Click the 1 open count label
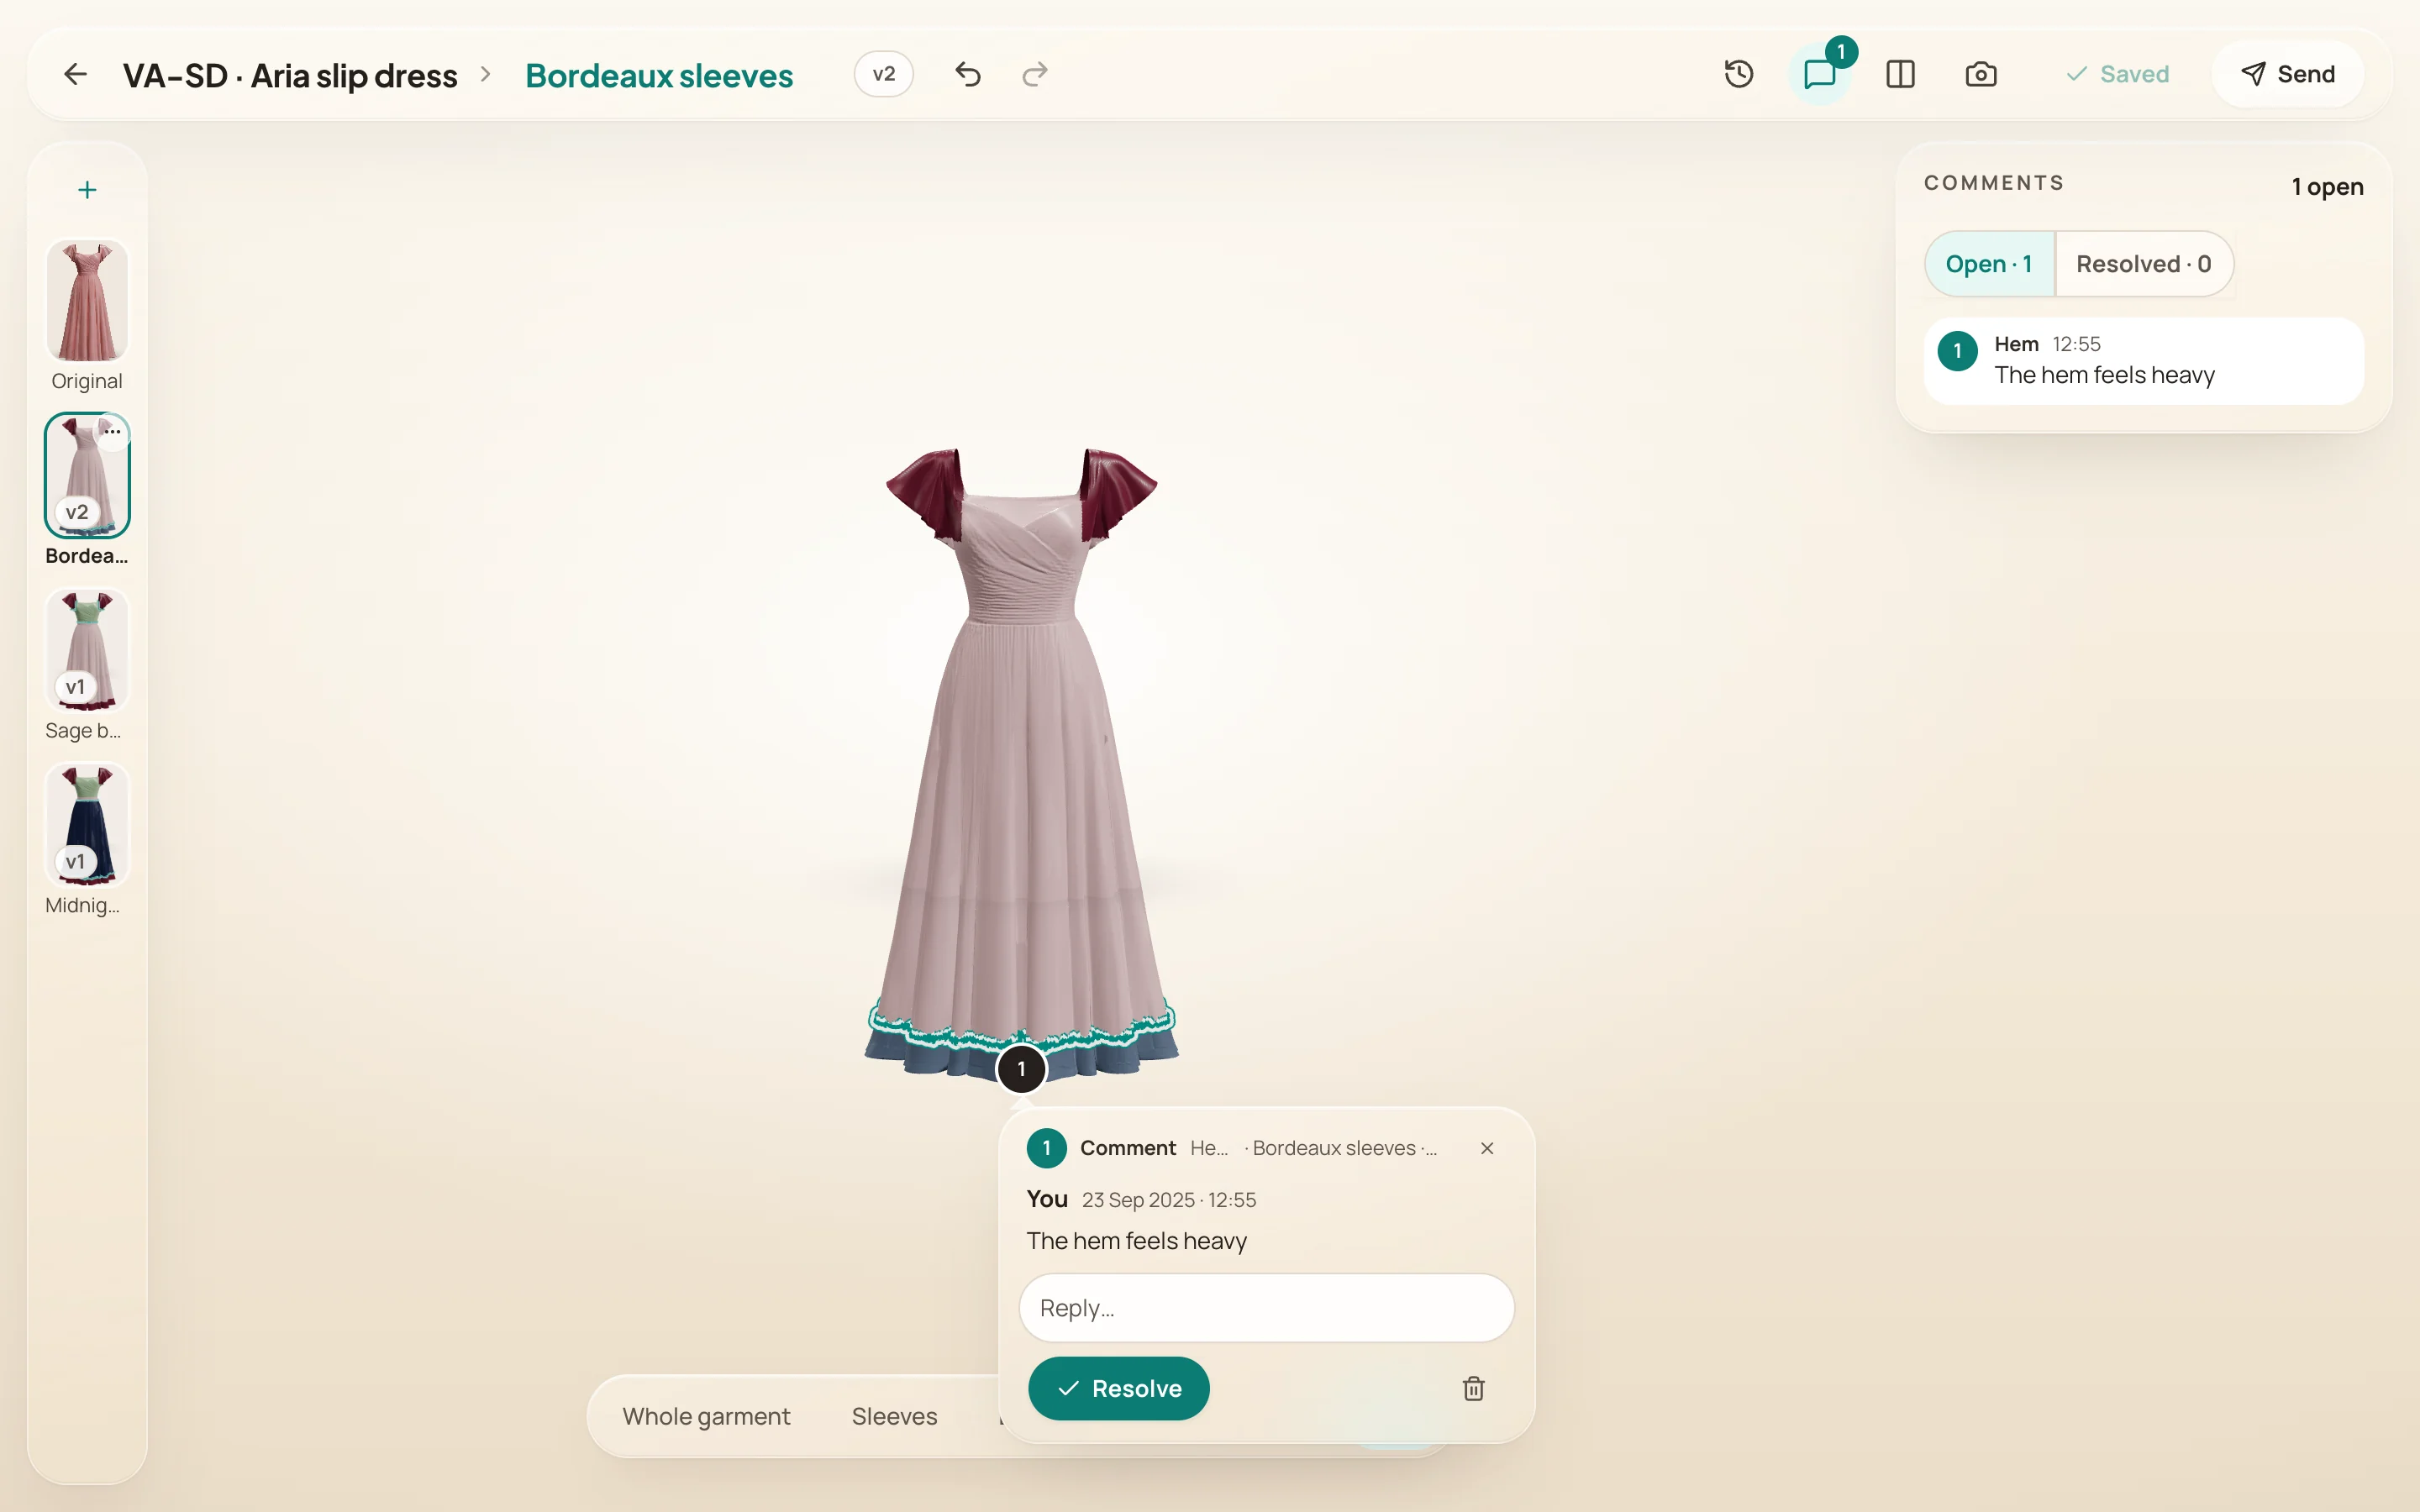Screen dimensions: 2420x1512 pyautogui.click(x=2327, y=187)
